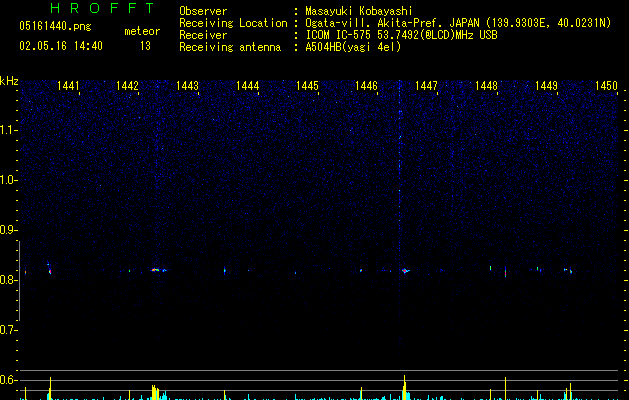Click the 1443 time axis label
This screenshot has height=400, width=629.
(x=187, y=86)
